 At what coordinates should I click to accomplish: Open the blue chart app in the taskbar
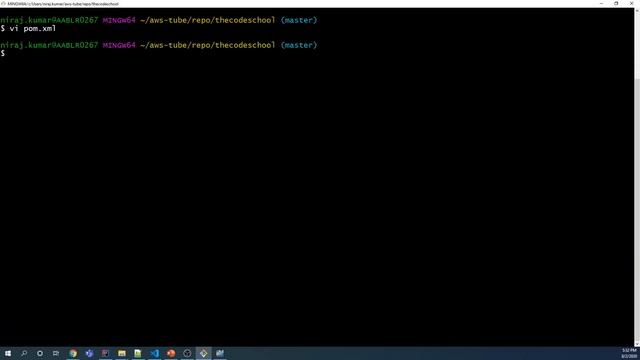tap(220, 353)
